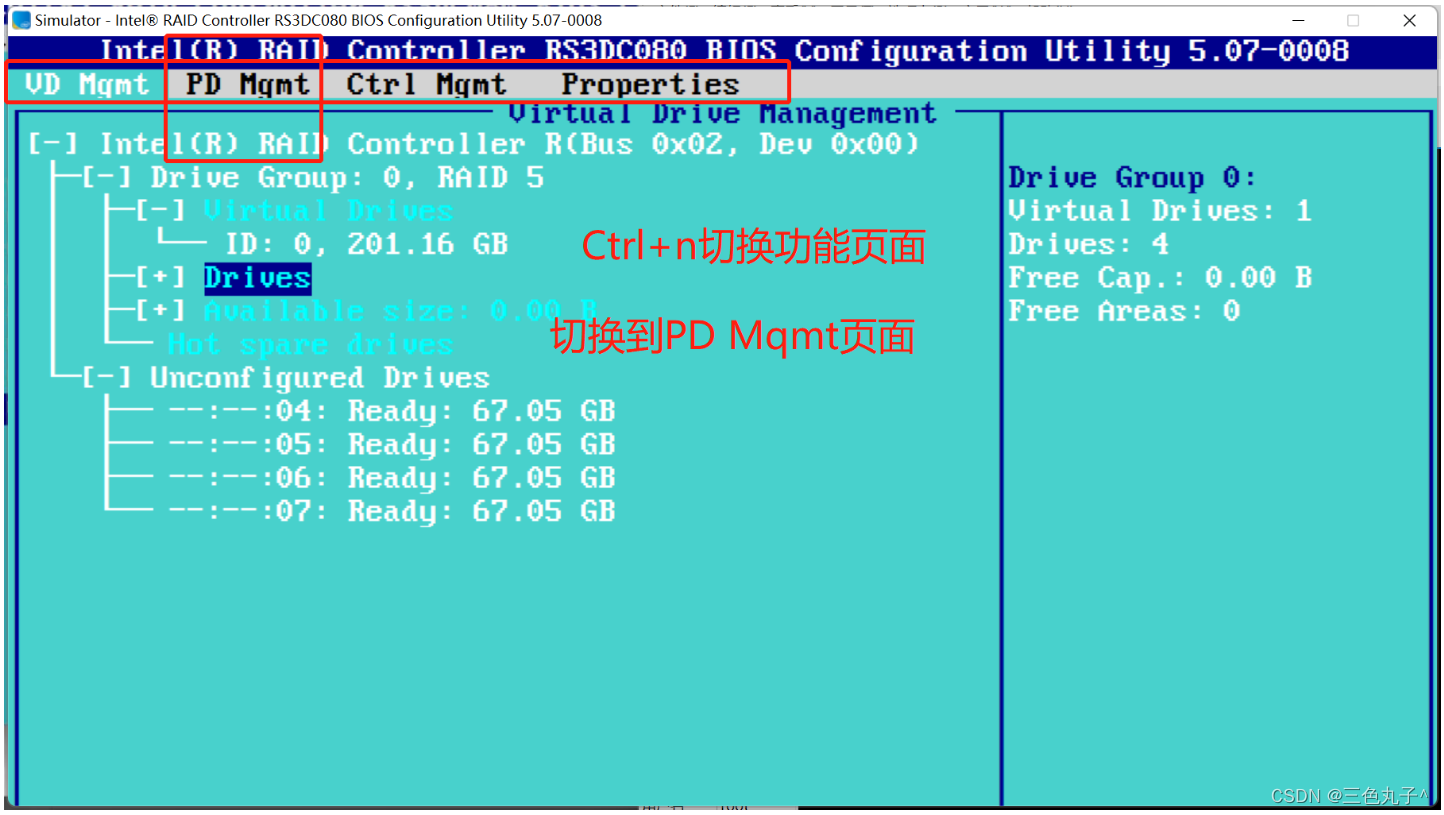The height and width of the screenshot is (815, 1444).
Task: Select the highlighted Drives item
Action: [258, 278]
